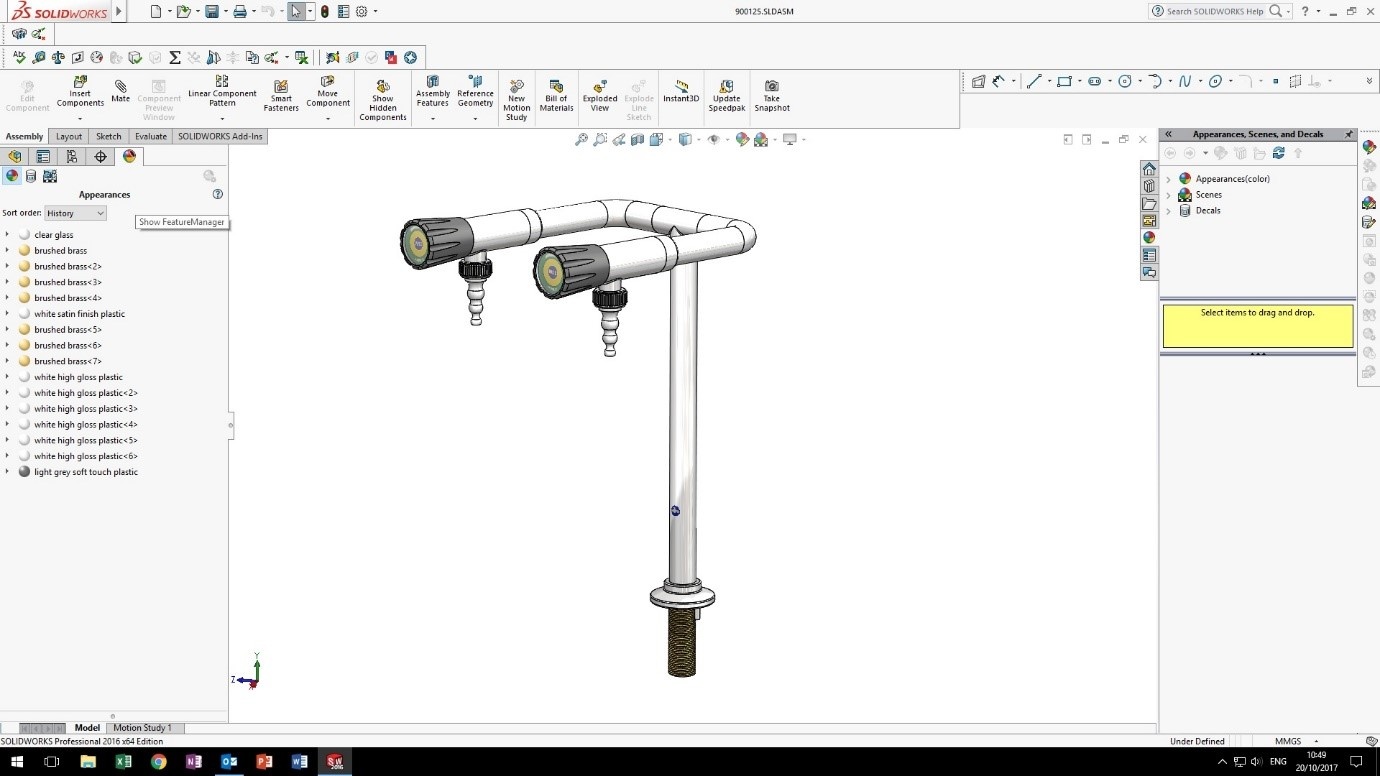Open the Insert Components dropdown arrow

click(80, 119)
